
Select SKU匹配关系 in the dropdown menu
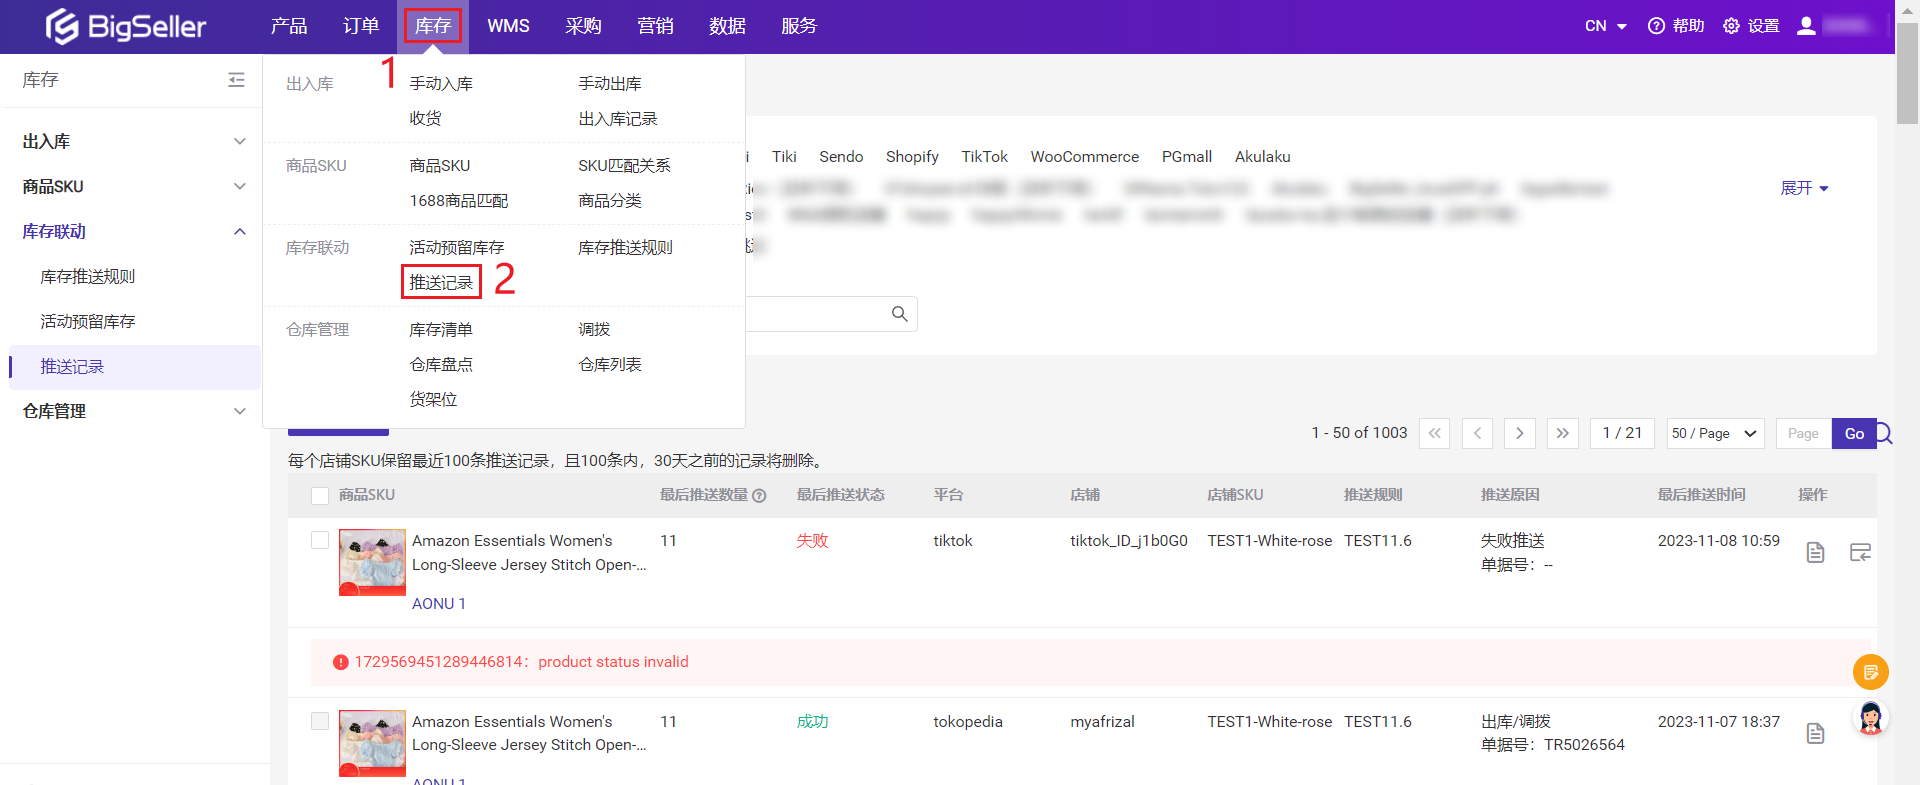click(x=624, y=166)
